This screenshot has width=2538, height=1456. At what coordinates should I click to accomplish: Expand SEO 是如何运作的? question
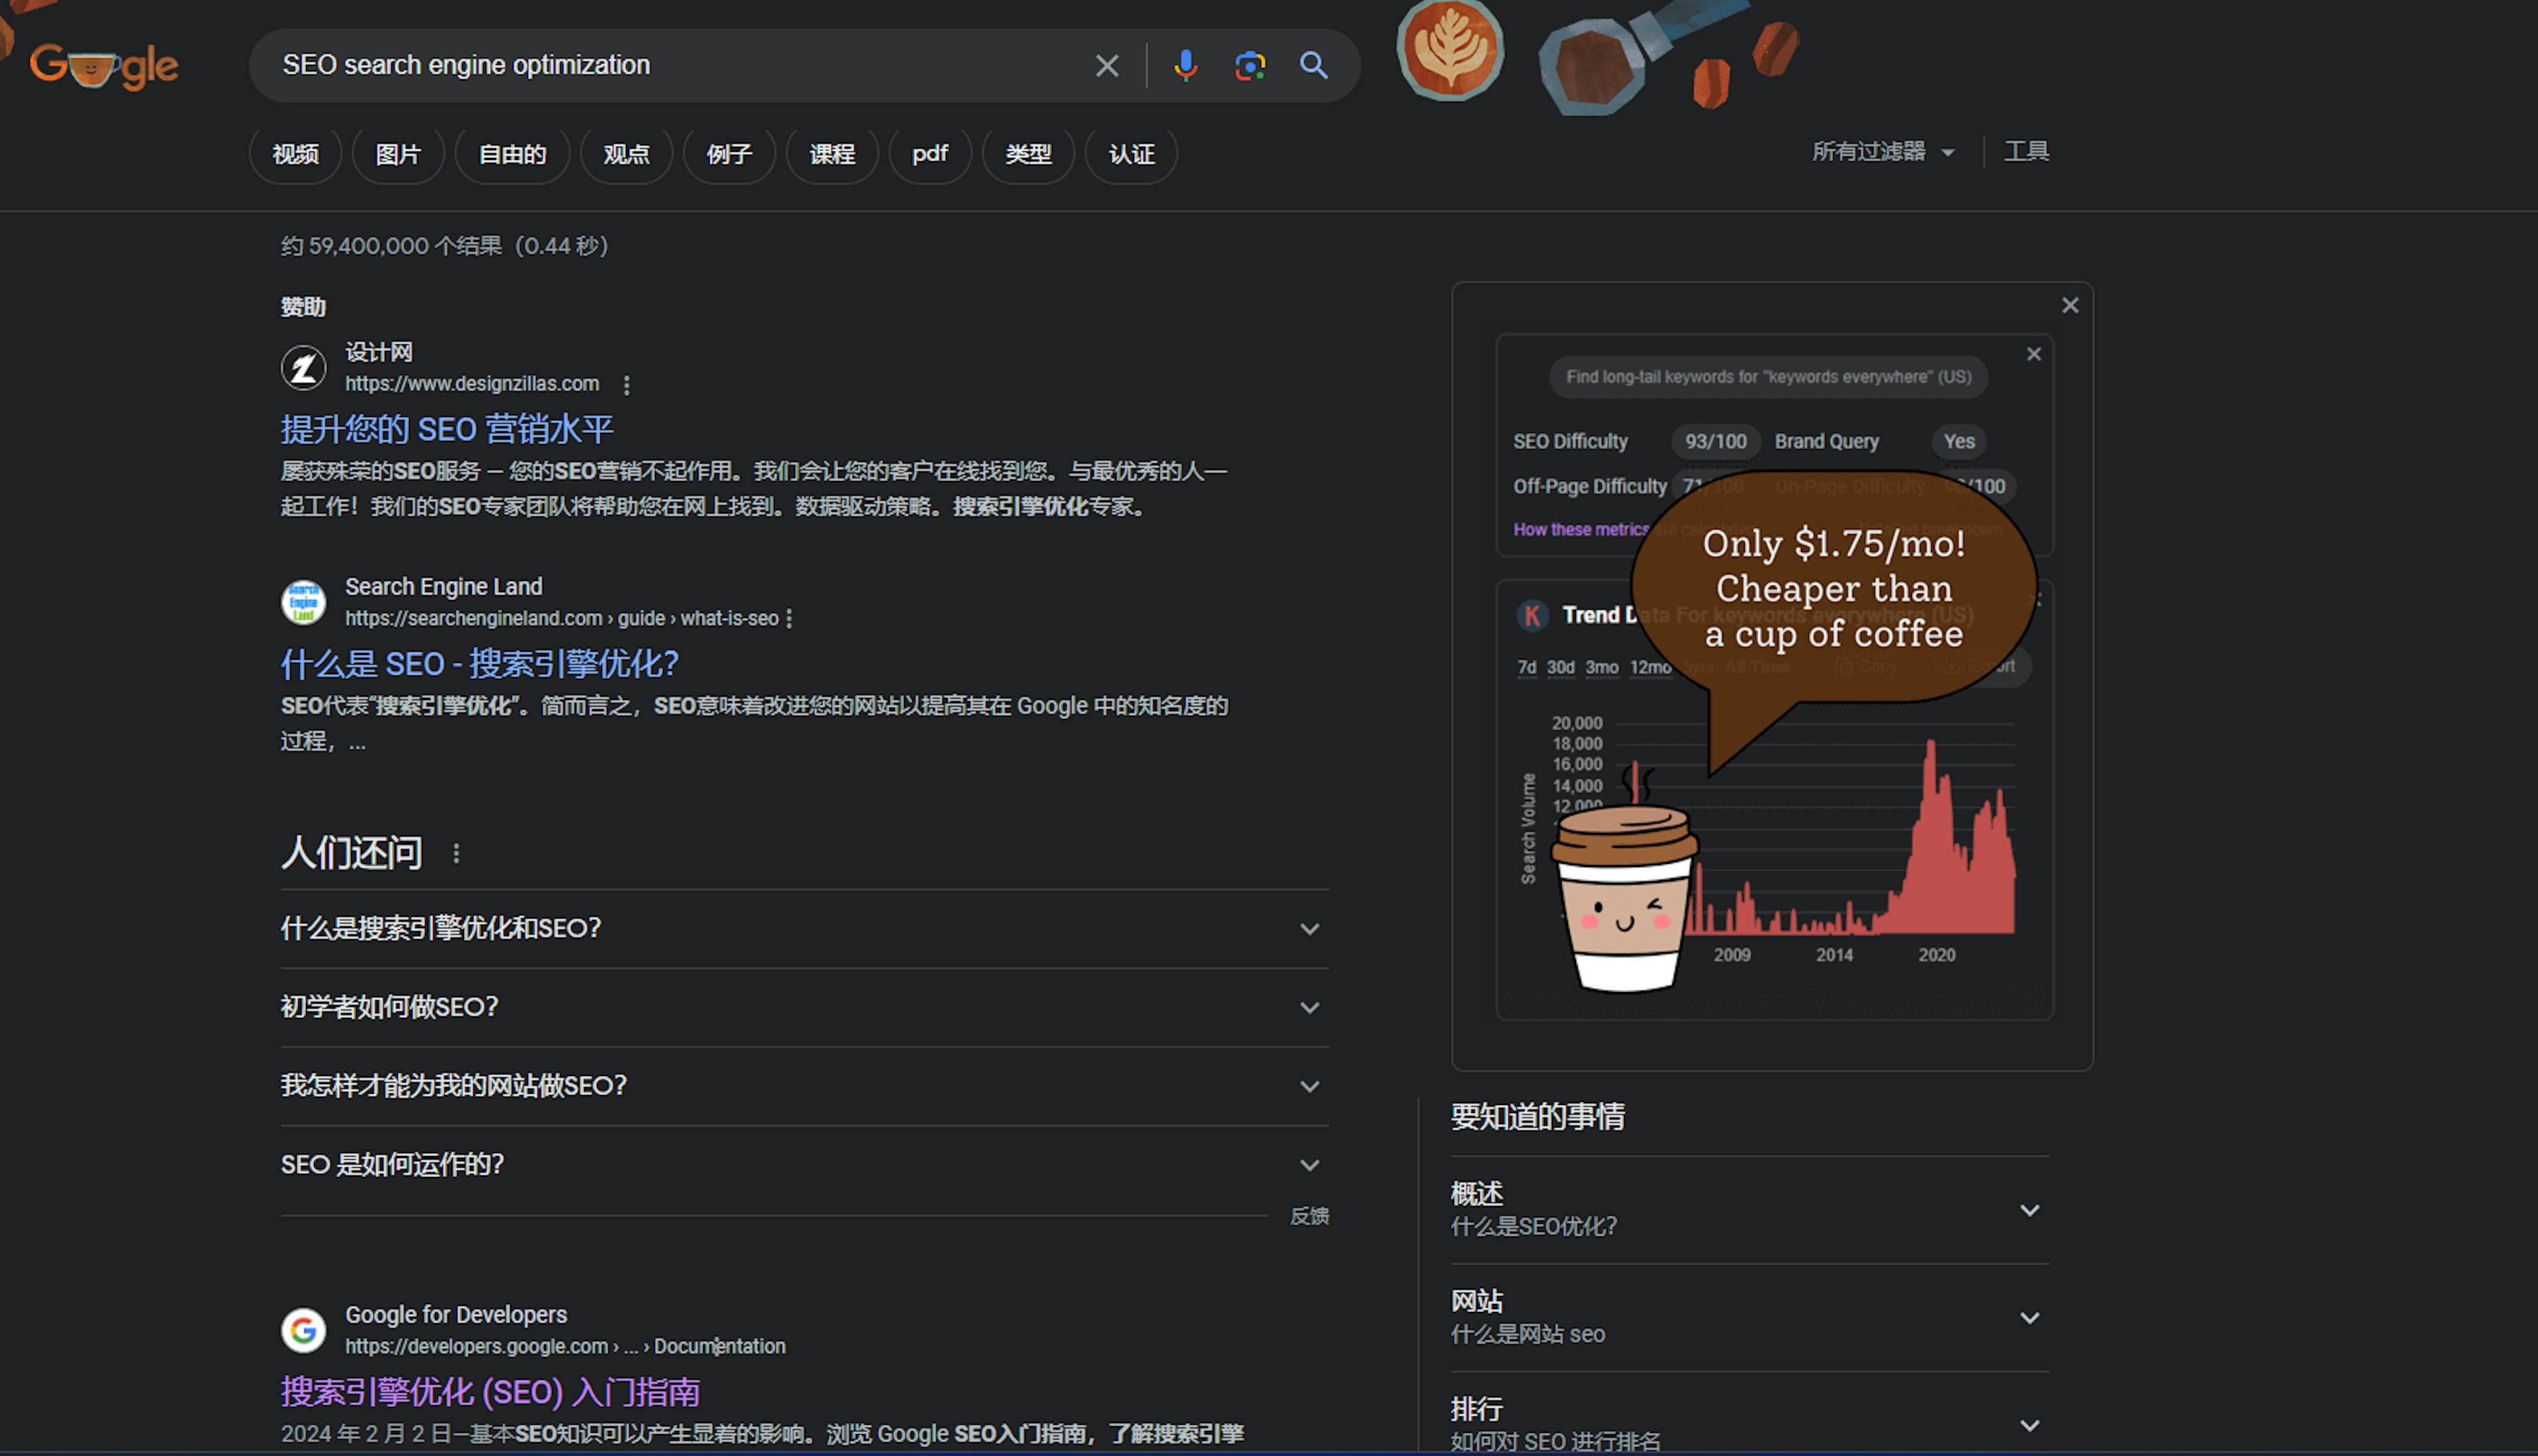pos(804,1165)
